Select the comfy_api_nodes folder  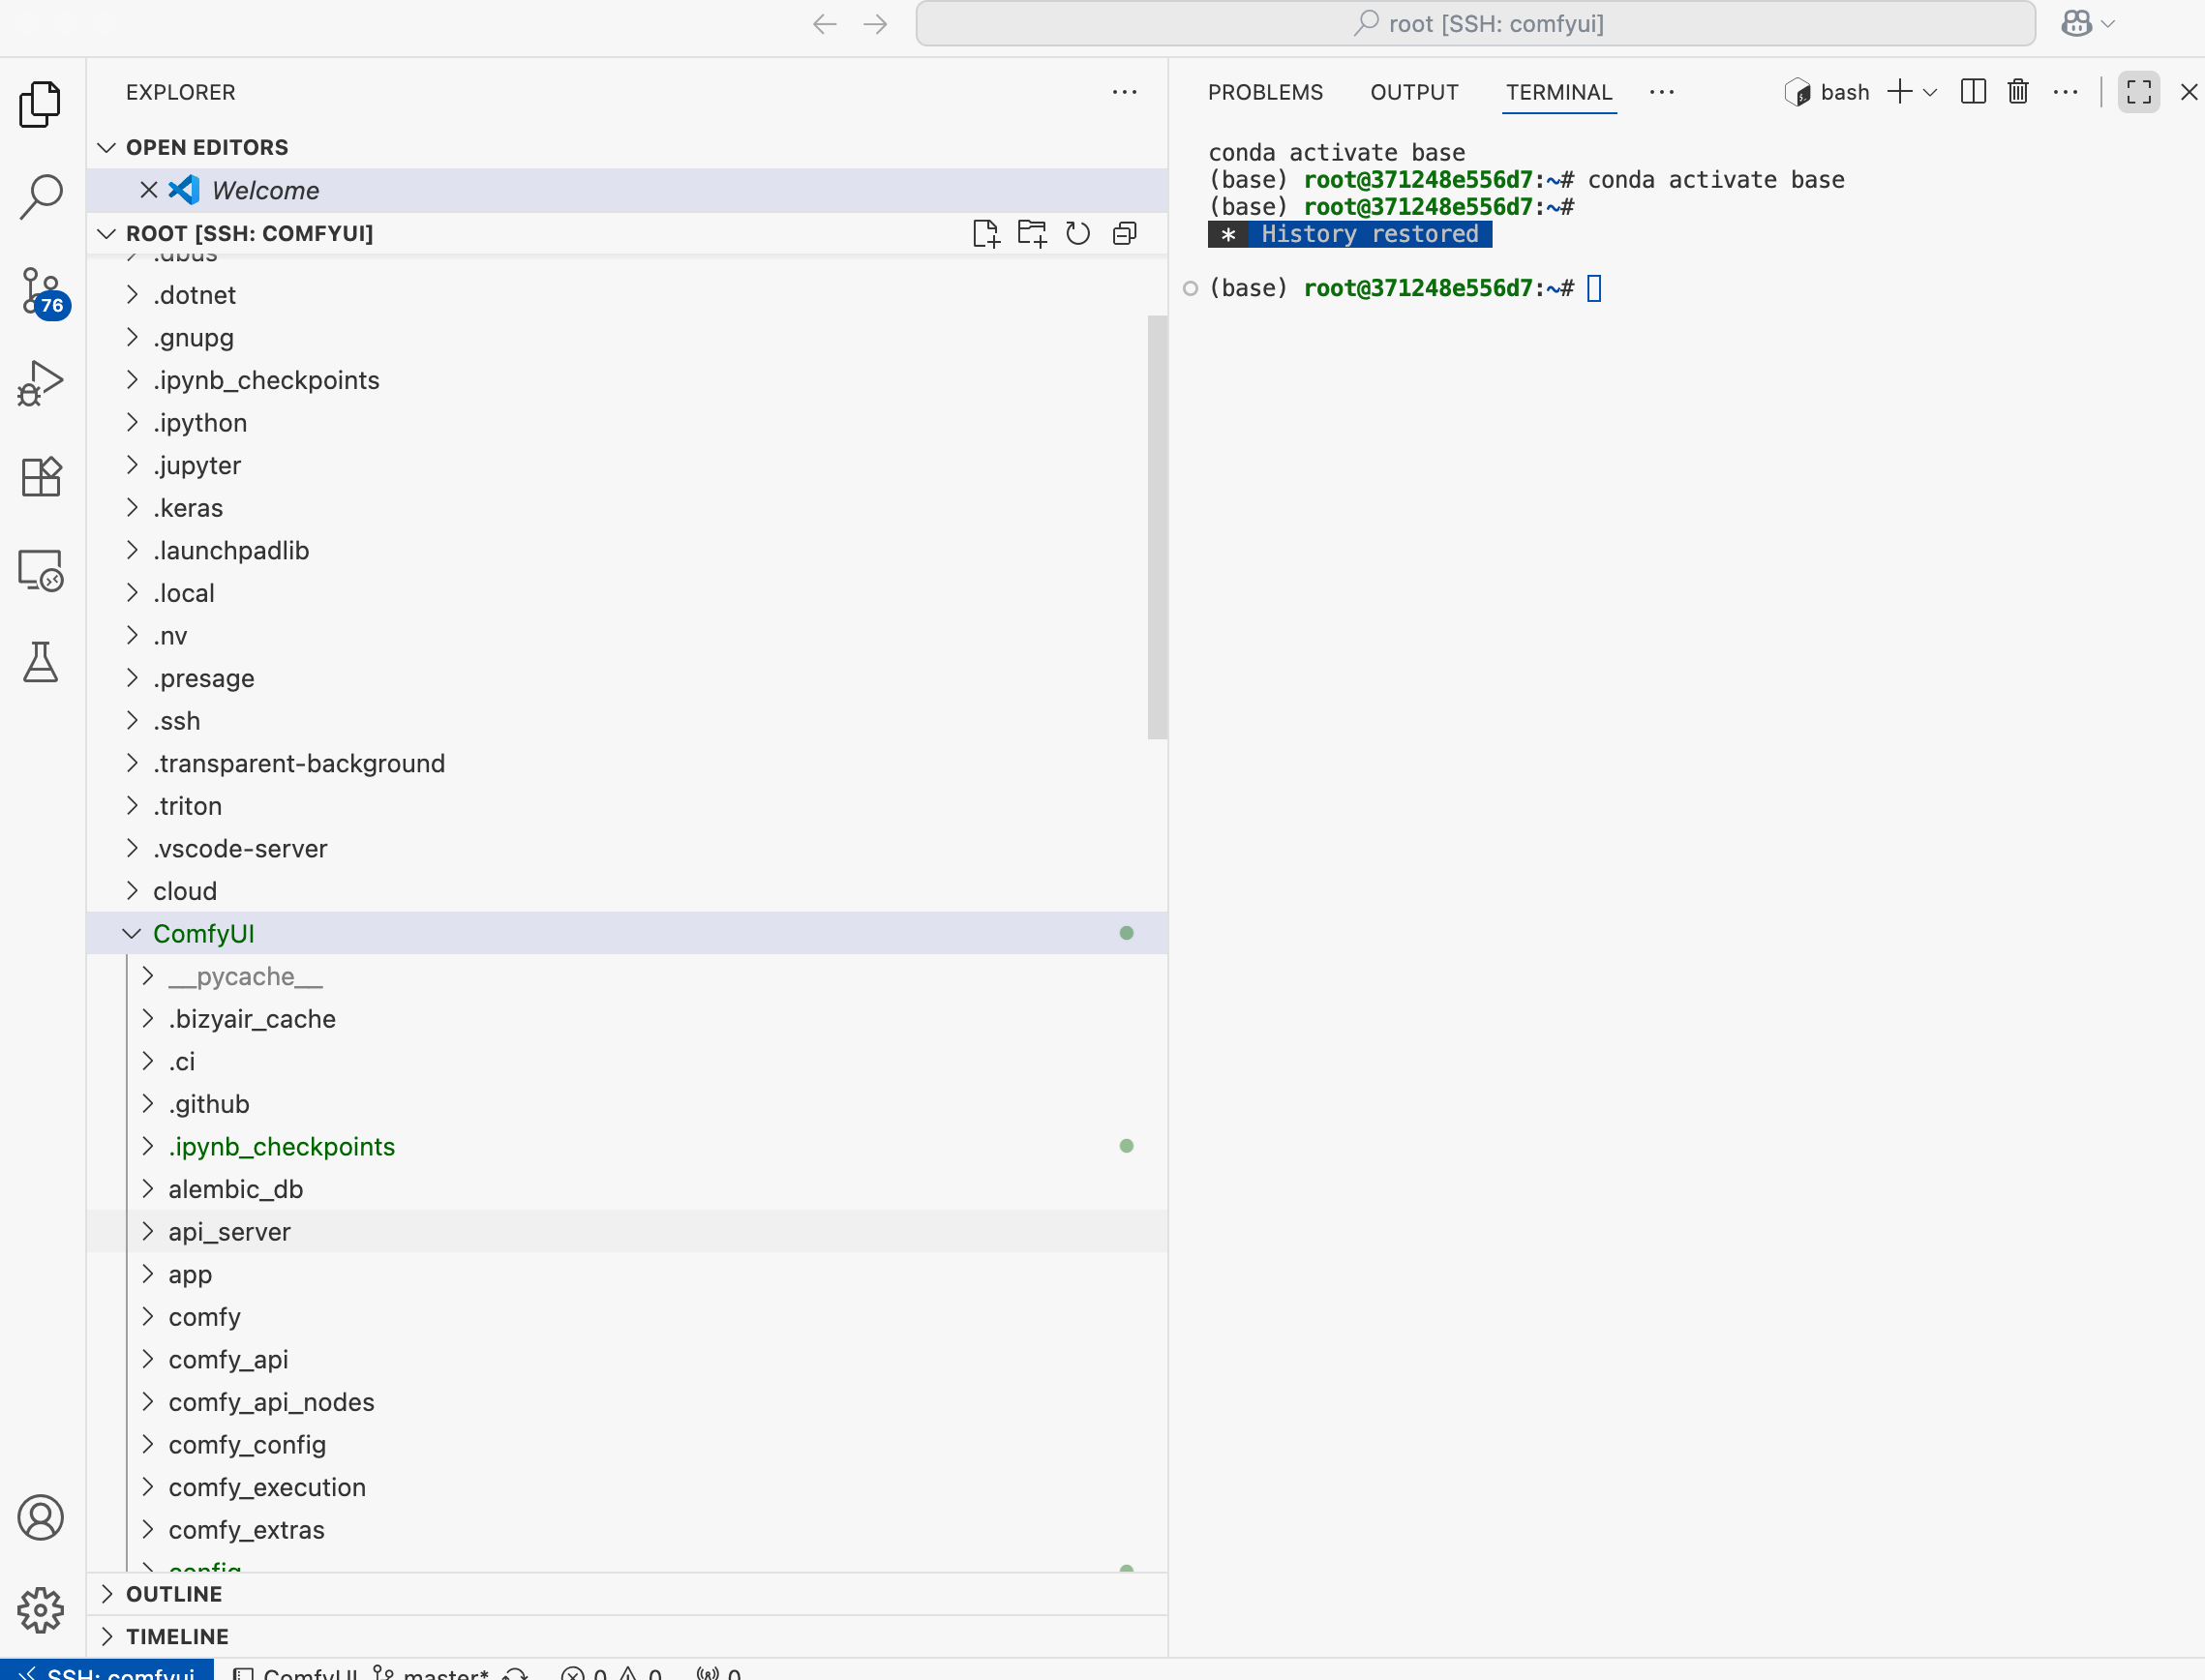point(627,1402)
